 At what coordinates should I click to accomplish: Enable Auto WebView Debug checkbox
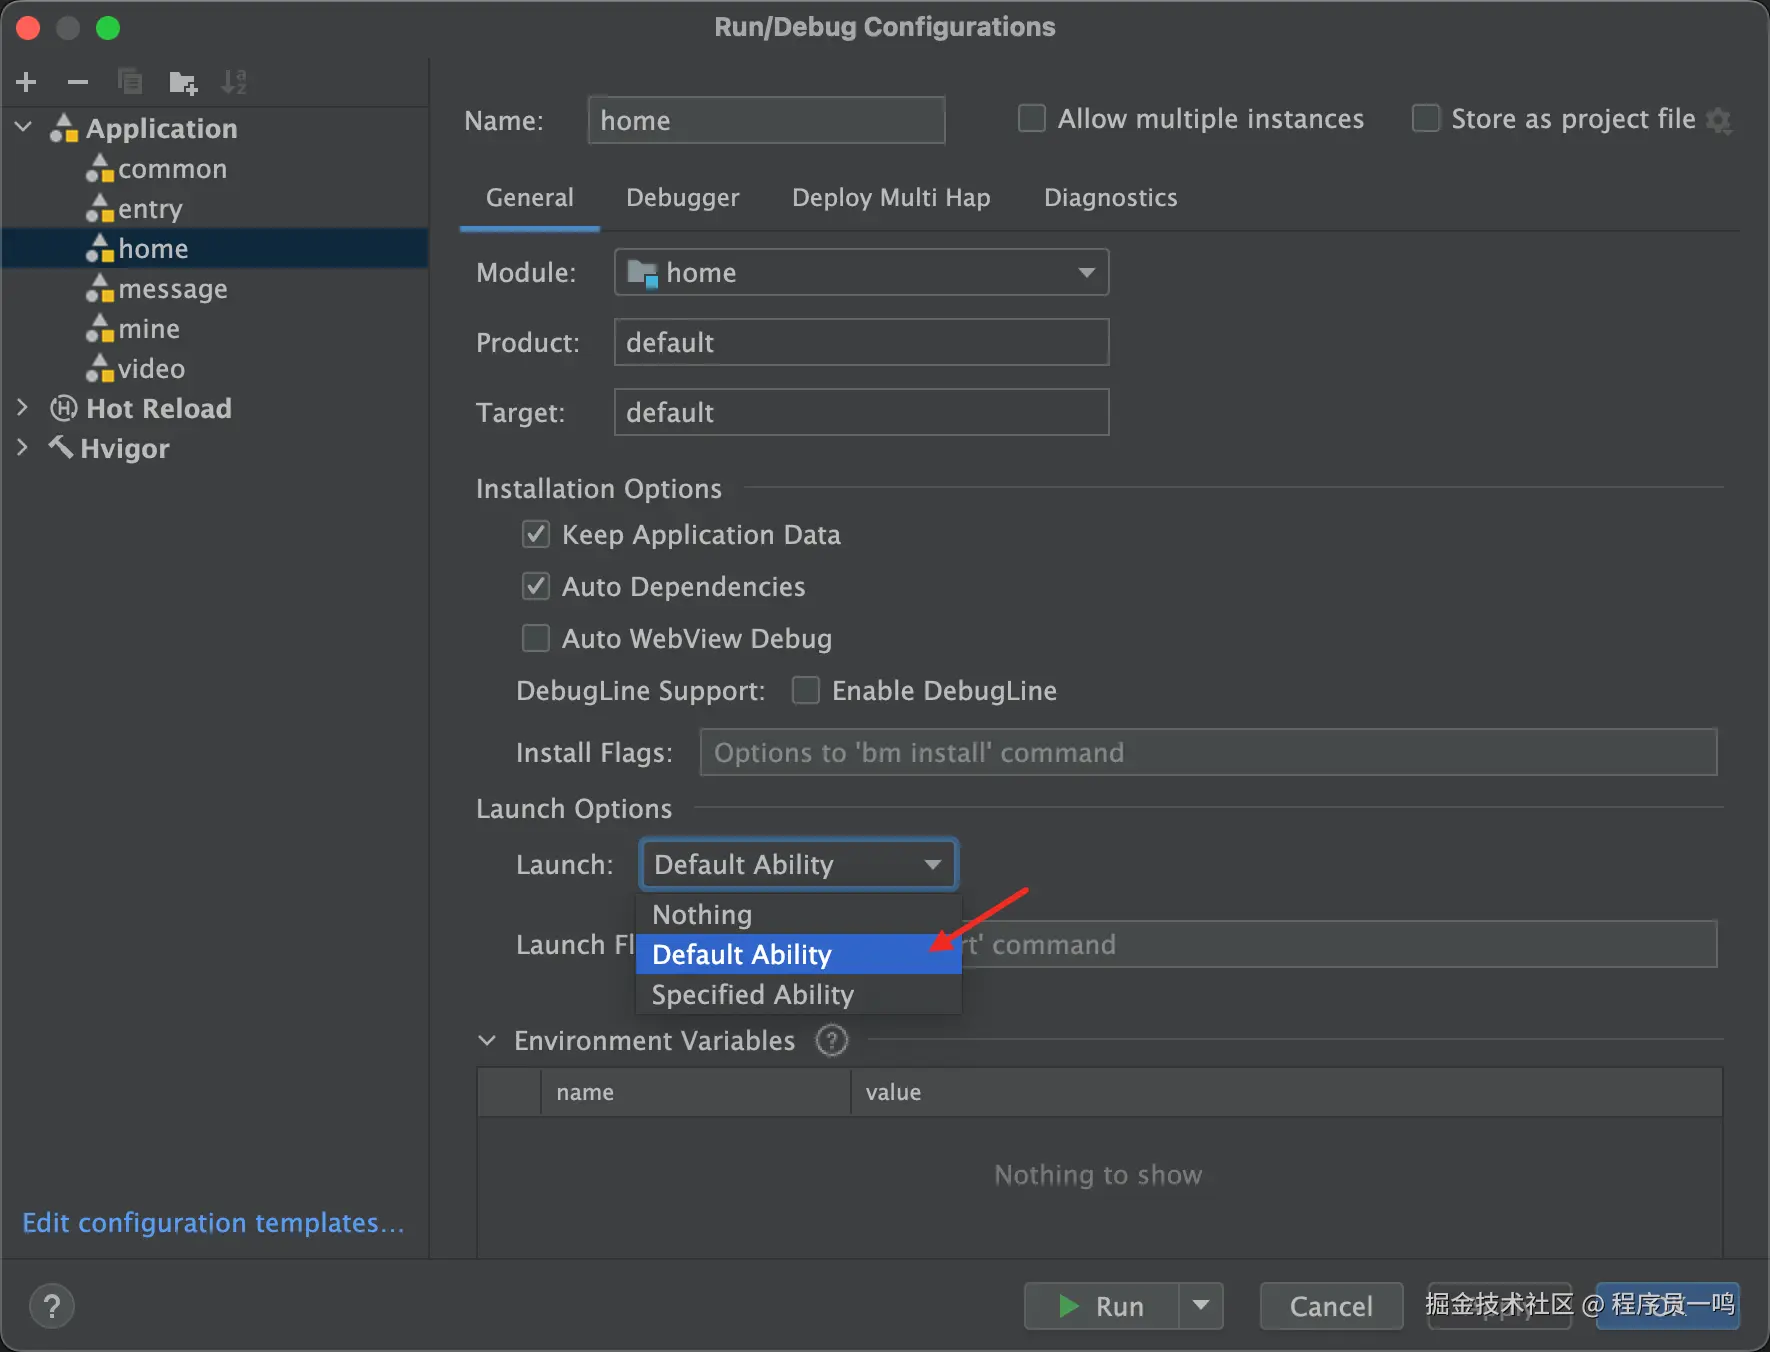(536, 639)
